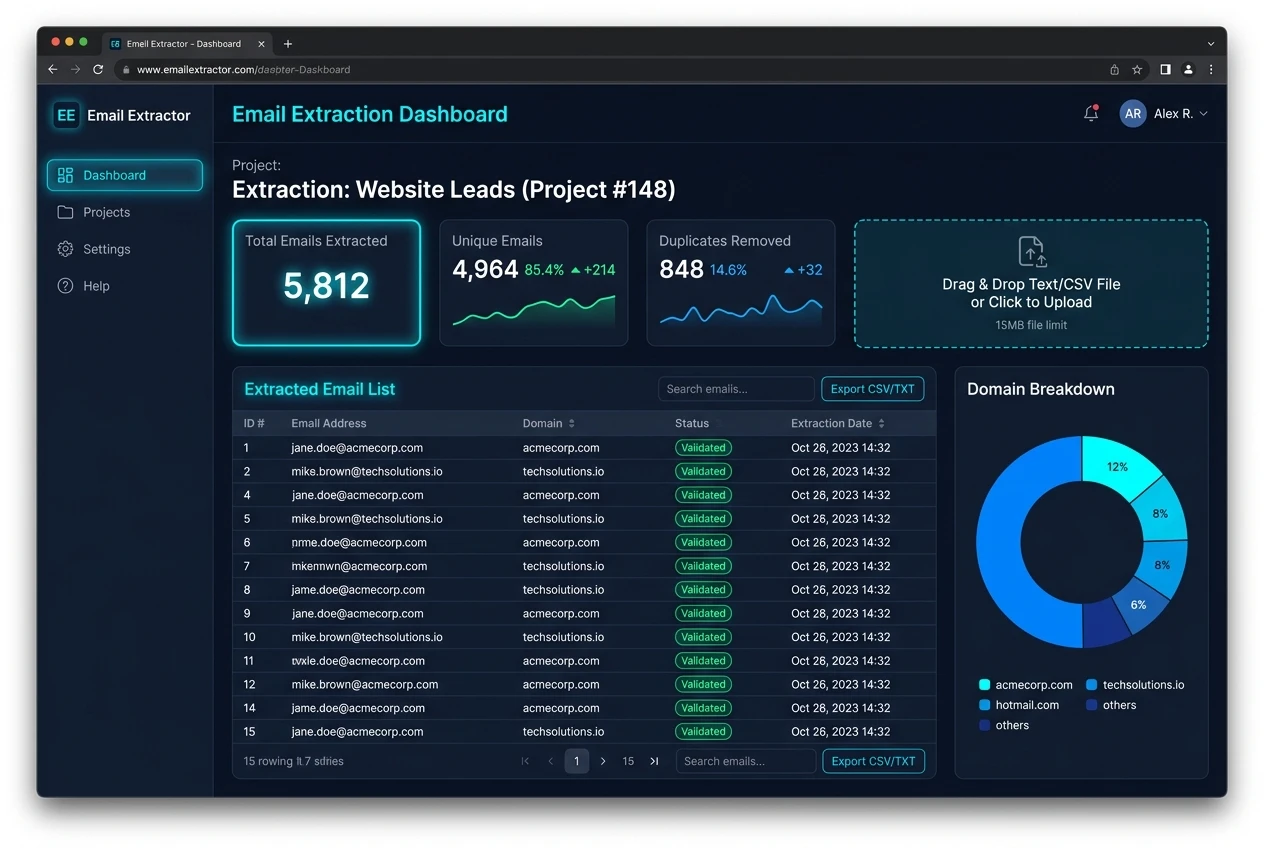This screenshot has height=848, width=1264.
Task: Click the Dashboard grid icon in sidebar
Action: pyautogui.click(x=66, y=175)
